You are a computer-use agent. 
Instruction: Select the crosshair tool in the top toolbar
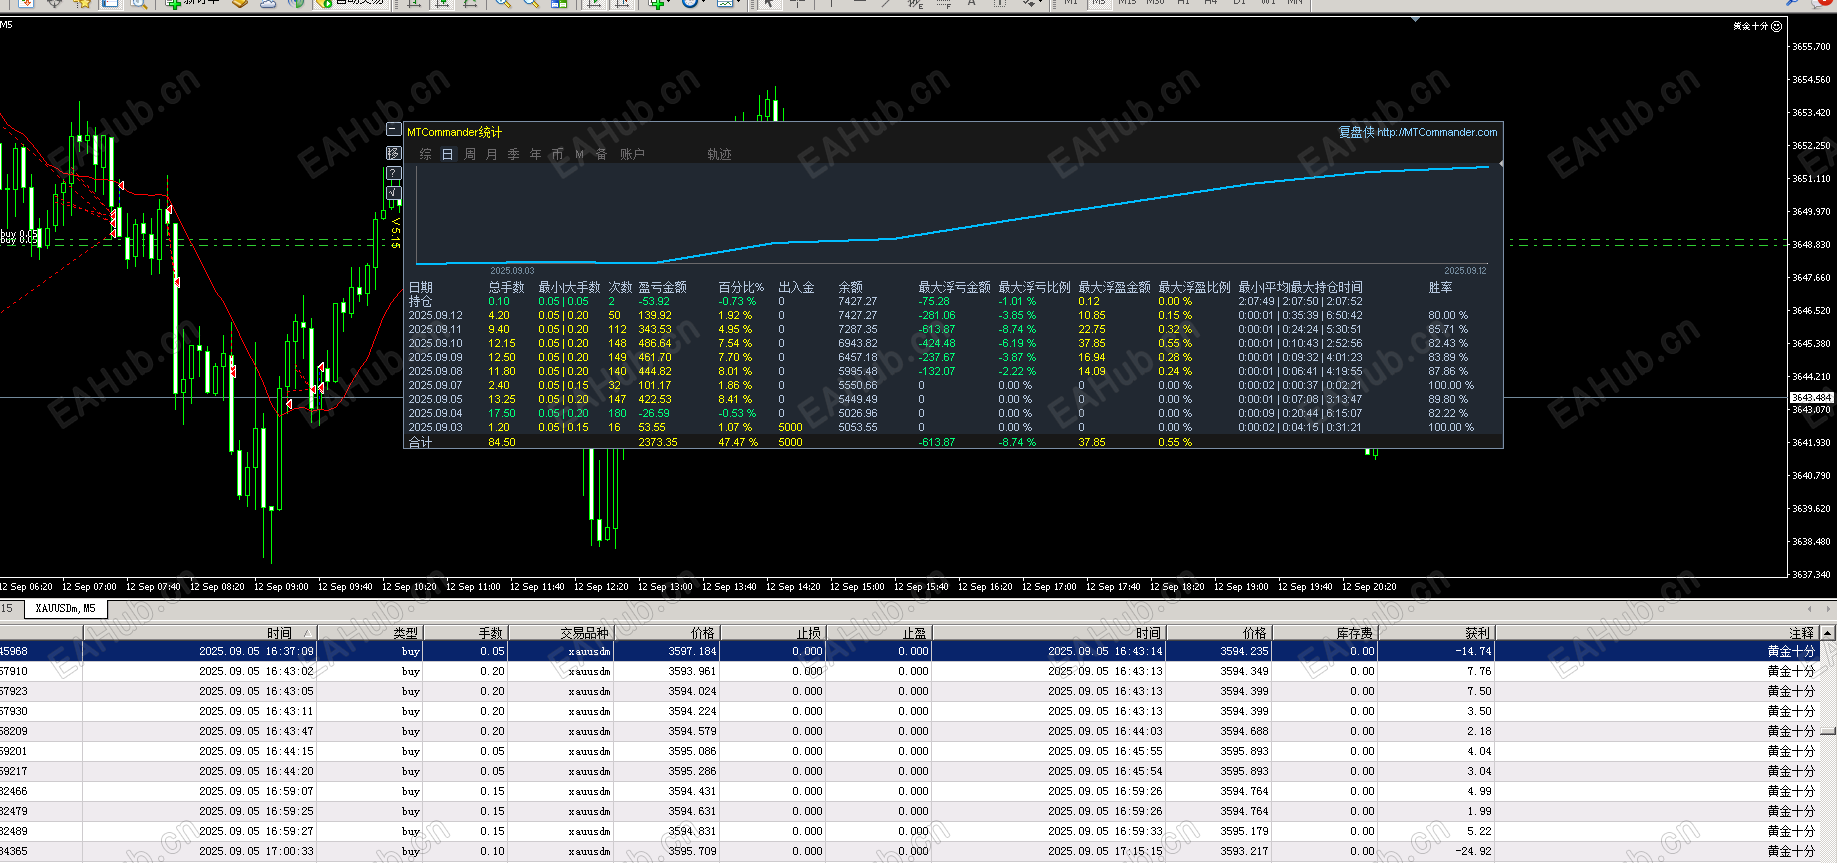[x=797, y=3]
